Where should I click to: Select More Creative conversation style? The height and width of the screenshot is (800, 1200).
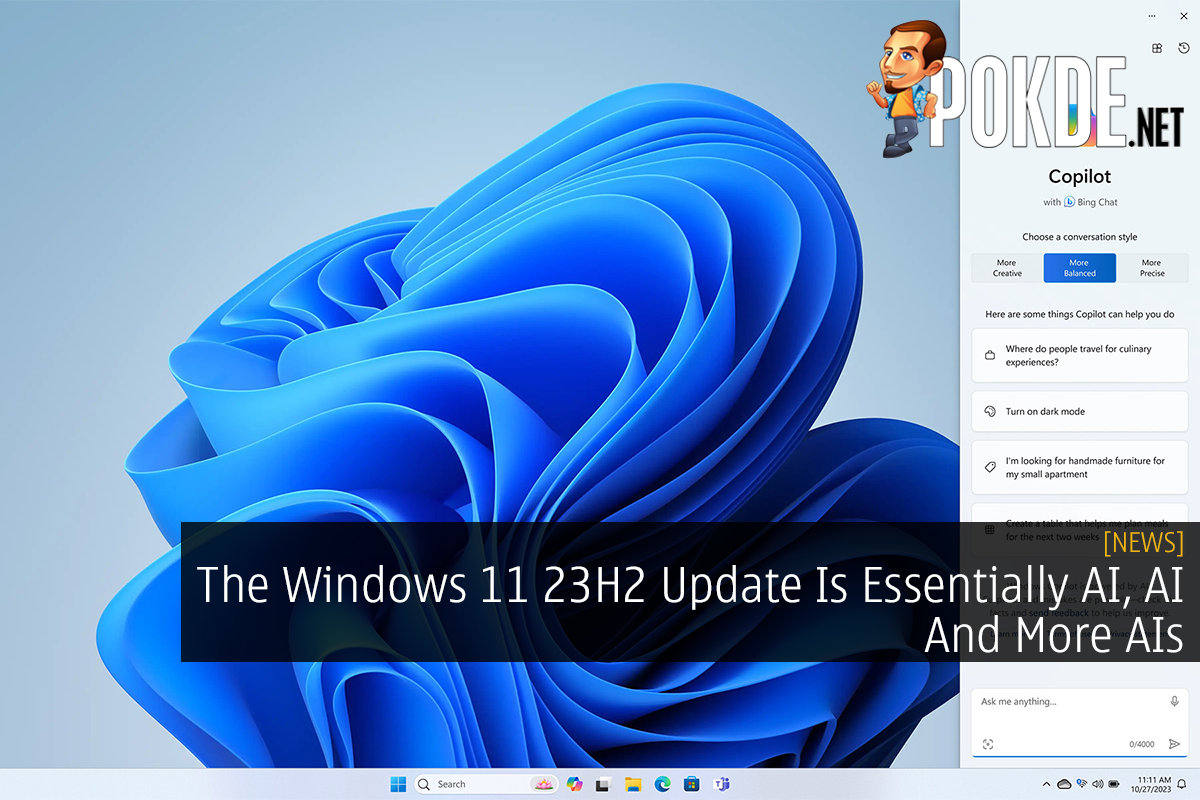tap(1007, 268)
